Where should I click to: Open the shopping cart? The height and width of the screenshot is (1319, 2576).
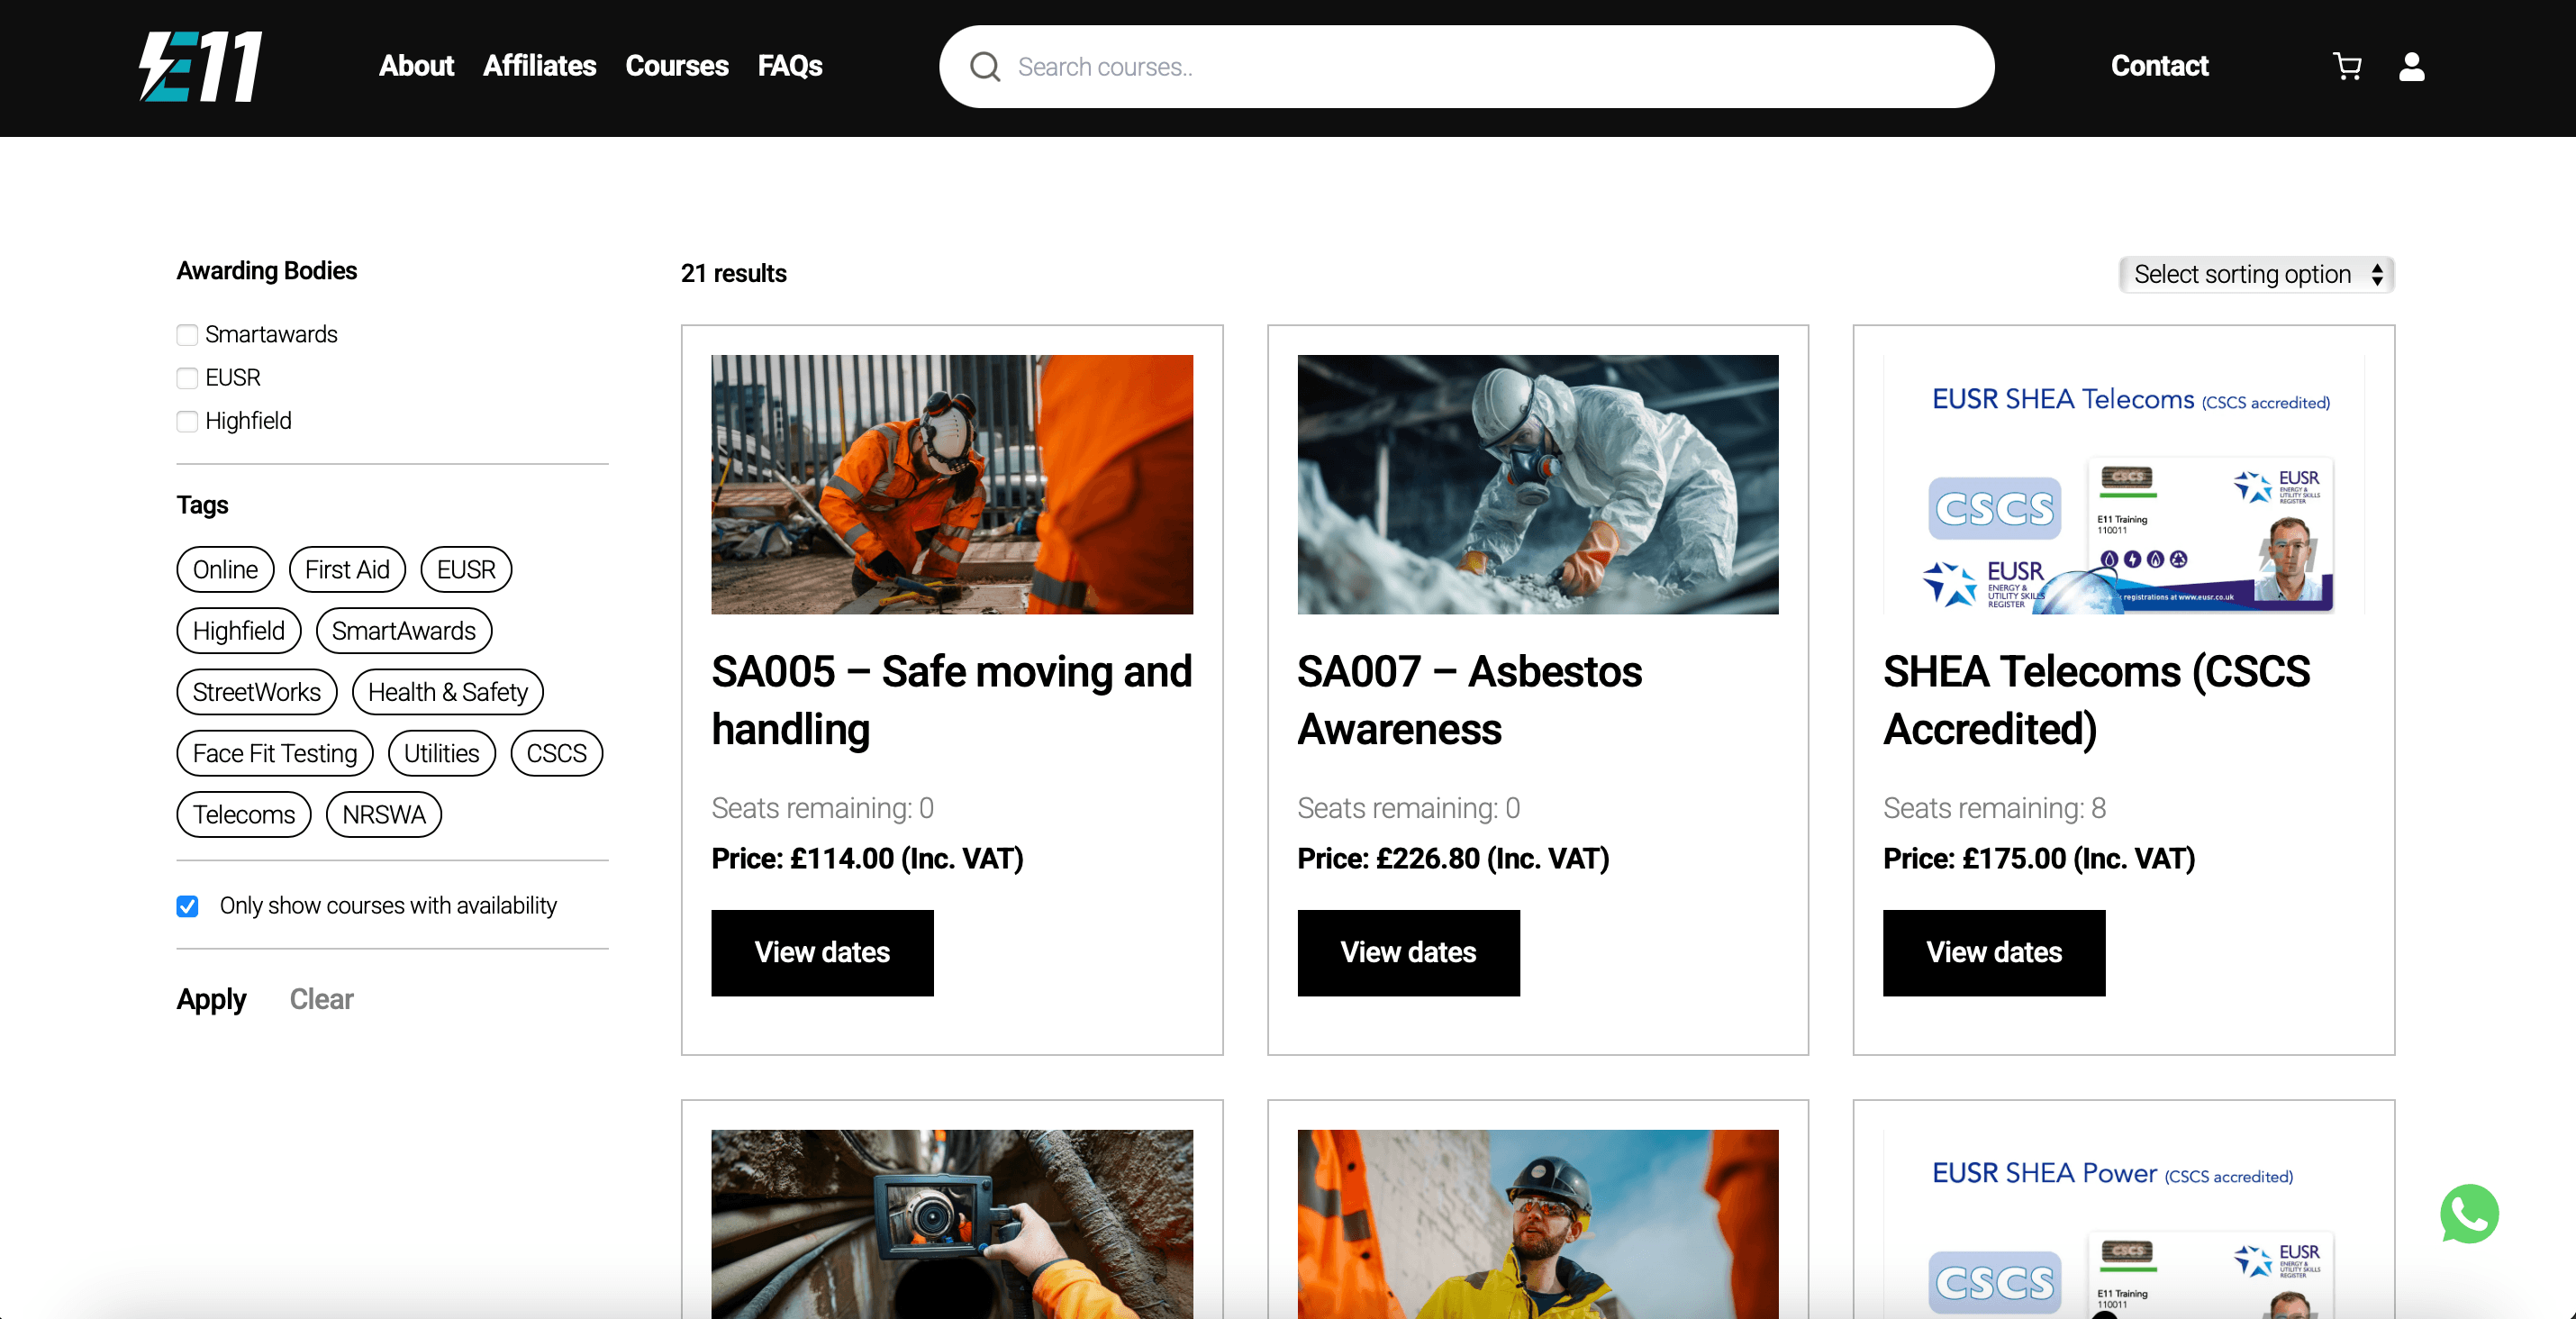2348,66
